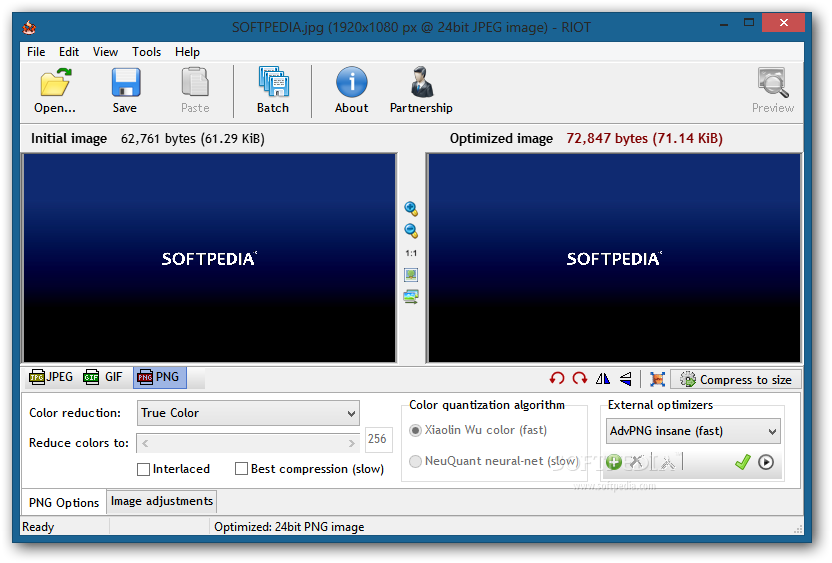Open the Tools menu
This screenshot has width=832, height=563.
(x=146, y=52)
